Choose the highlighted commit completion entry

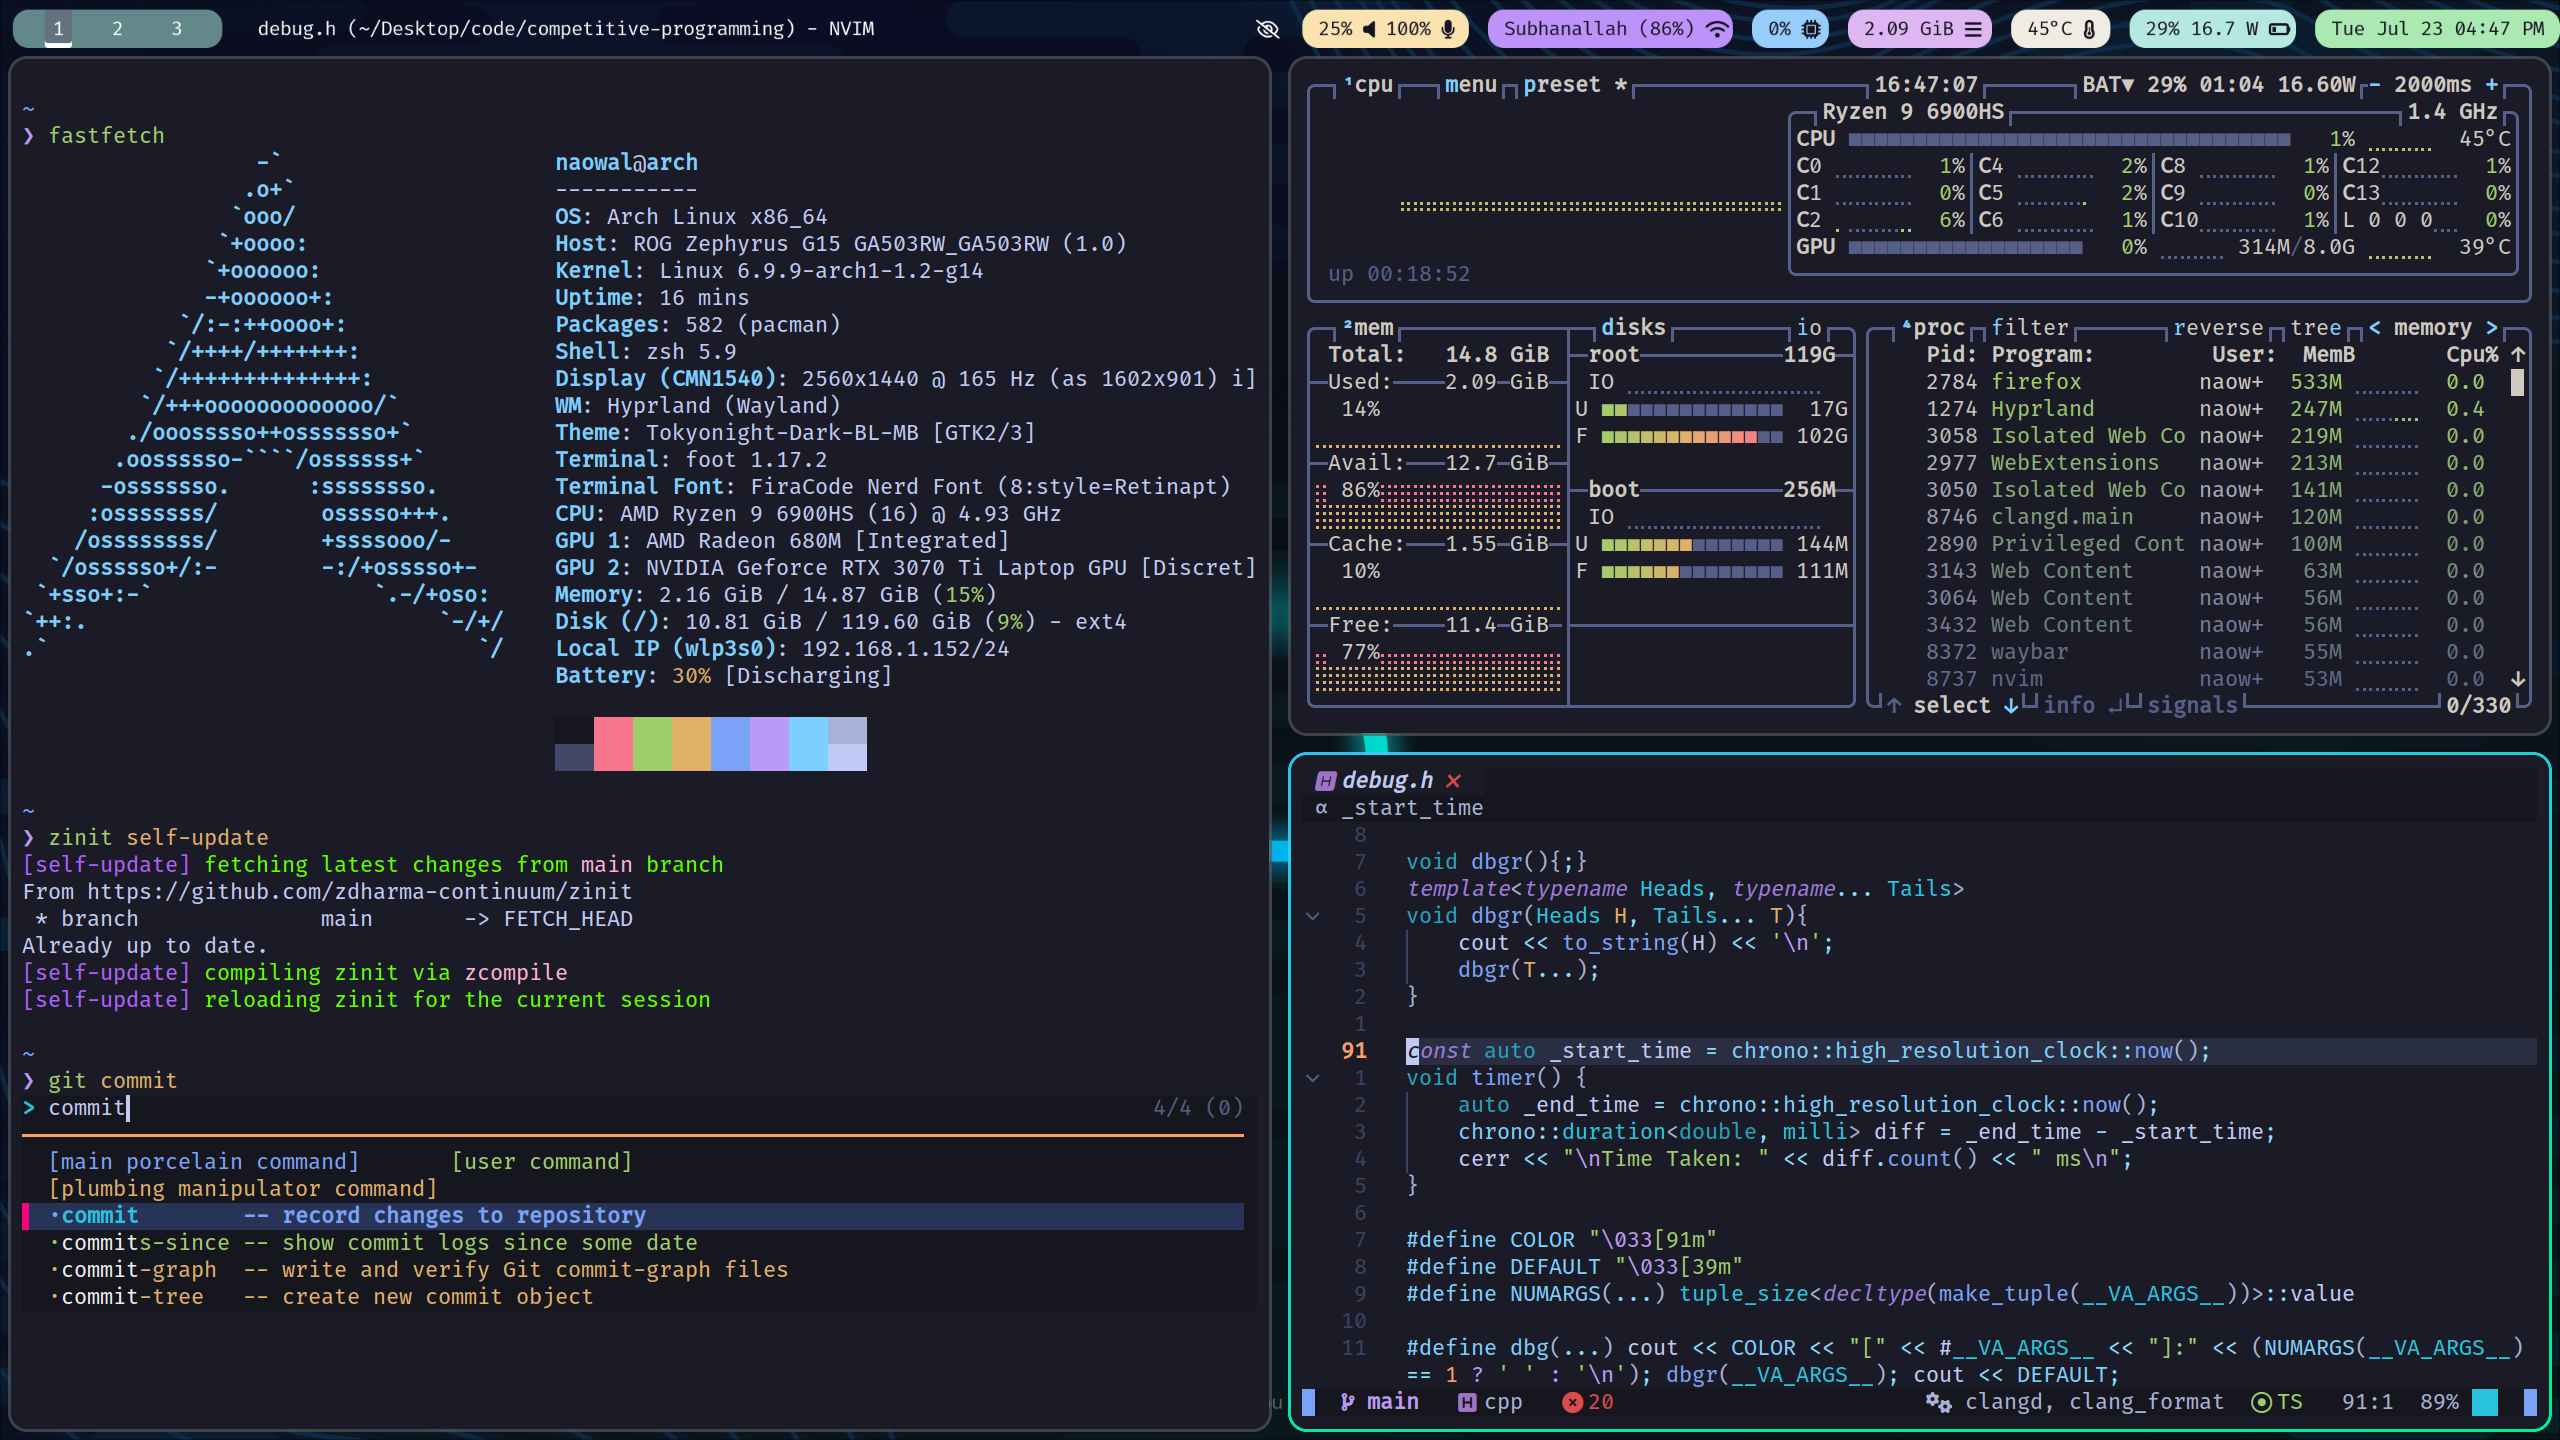(x=633, y=1216)
